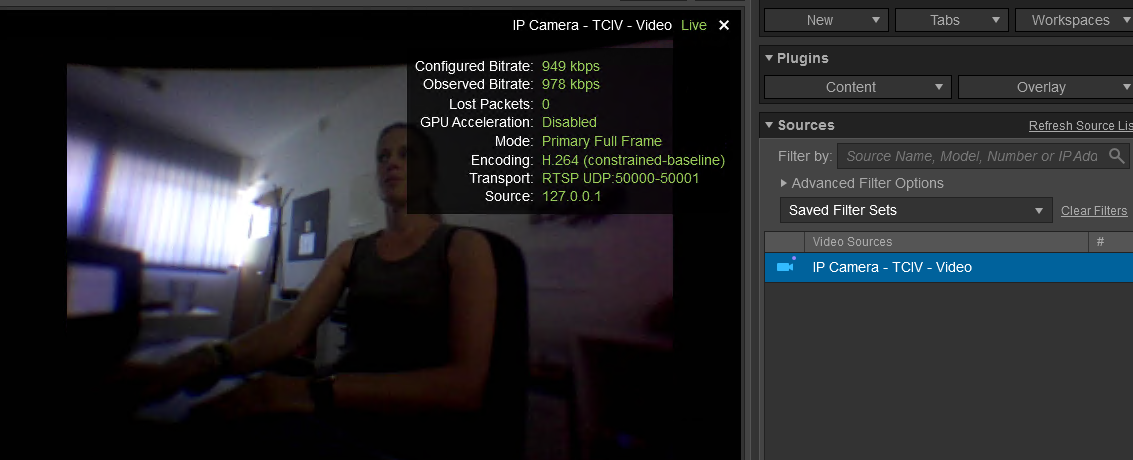Screen dimensions: 1133x460
Task: Click the Configured Bitrate 949 kbps value
Action: [571, 66]
